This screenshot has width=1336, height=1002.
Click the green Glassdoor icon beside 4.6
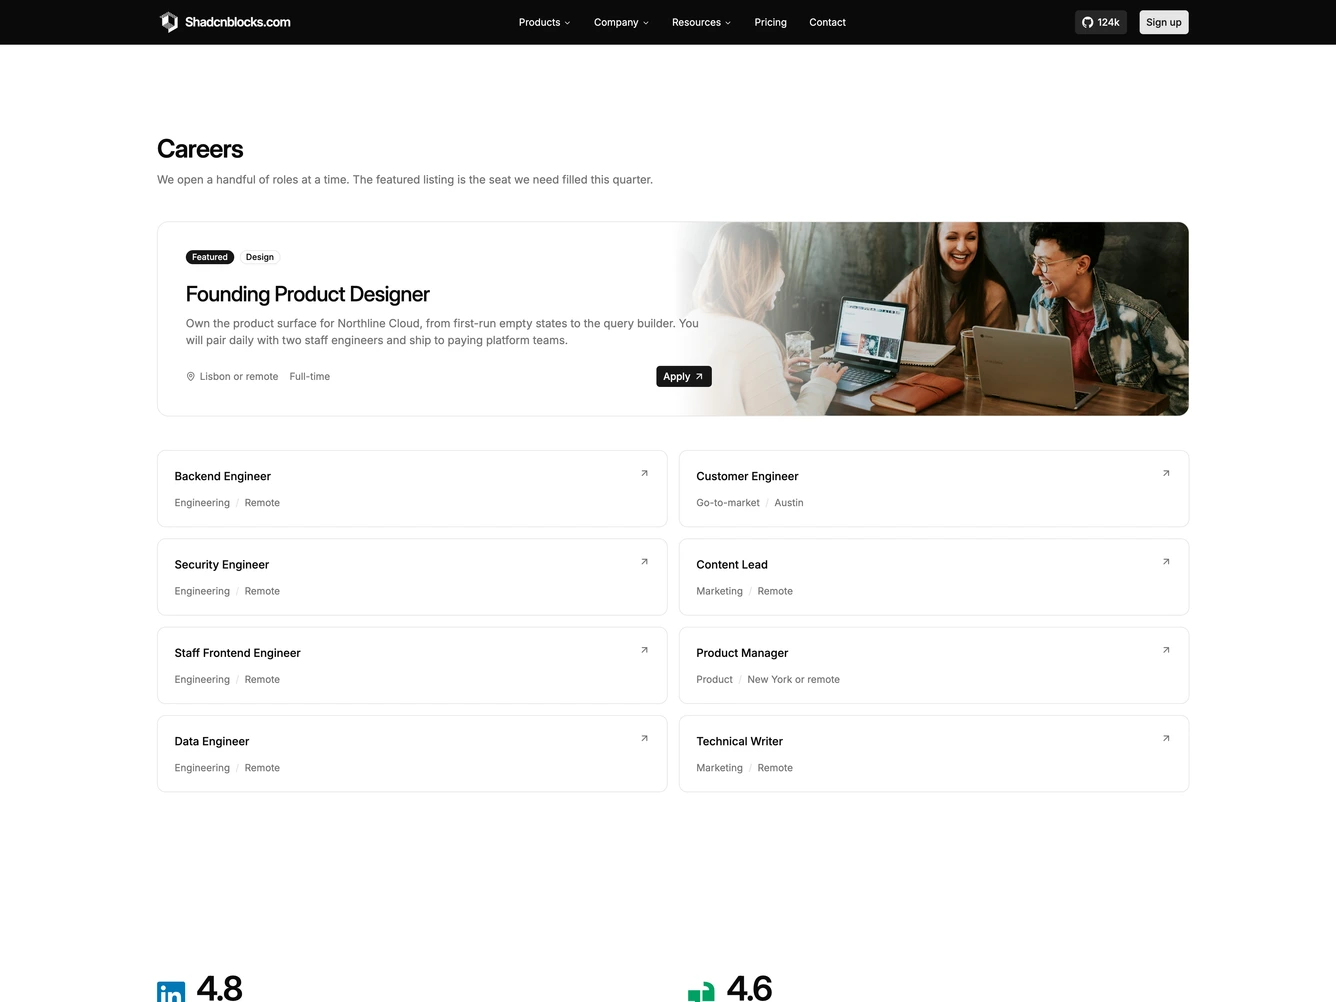coord(701,992)
